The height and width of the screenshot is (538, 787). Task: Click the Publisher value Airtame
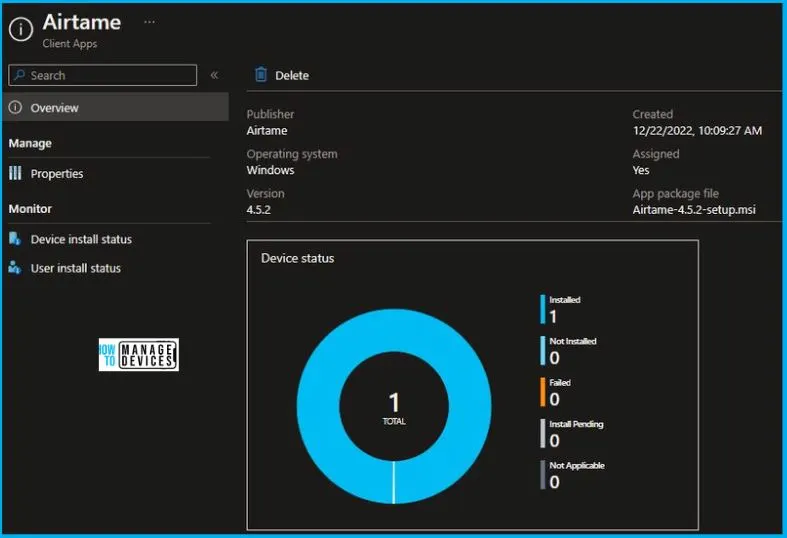click(x=267, y=130)
